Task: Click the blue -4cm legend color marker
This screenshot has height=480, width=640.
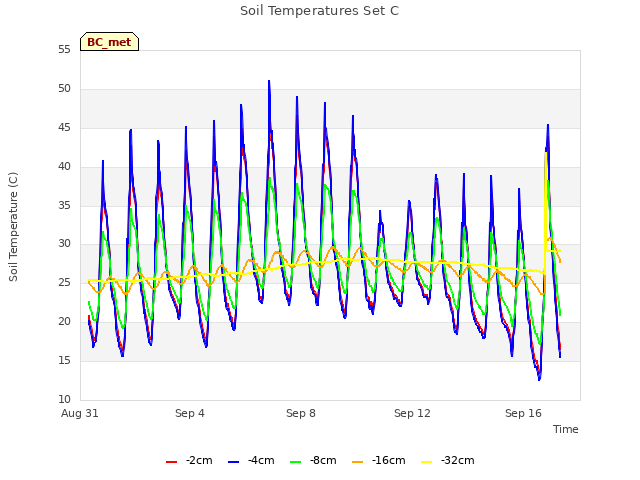Action: (233, 462)
